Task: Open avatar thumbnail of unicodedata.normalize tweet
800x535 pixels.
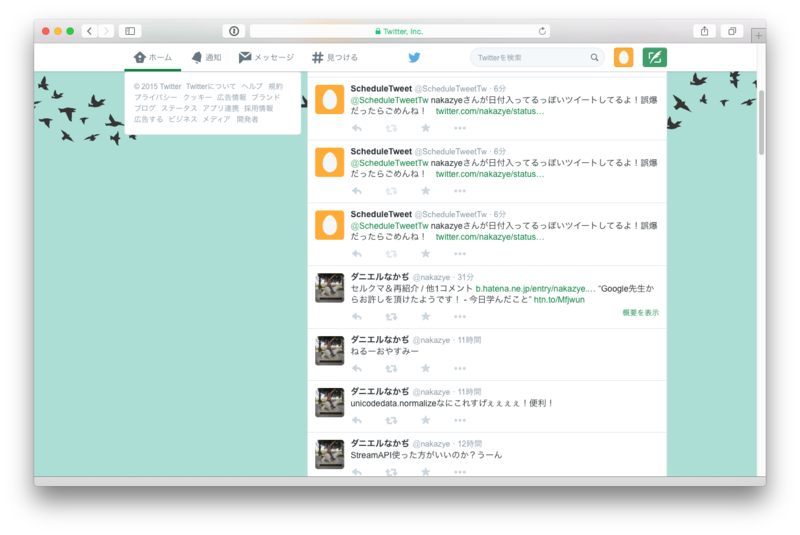Action: point(330,402)
